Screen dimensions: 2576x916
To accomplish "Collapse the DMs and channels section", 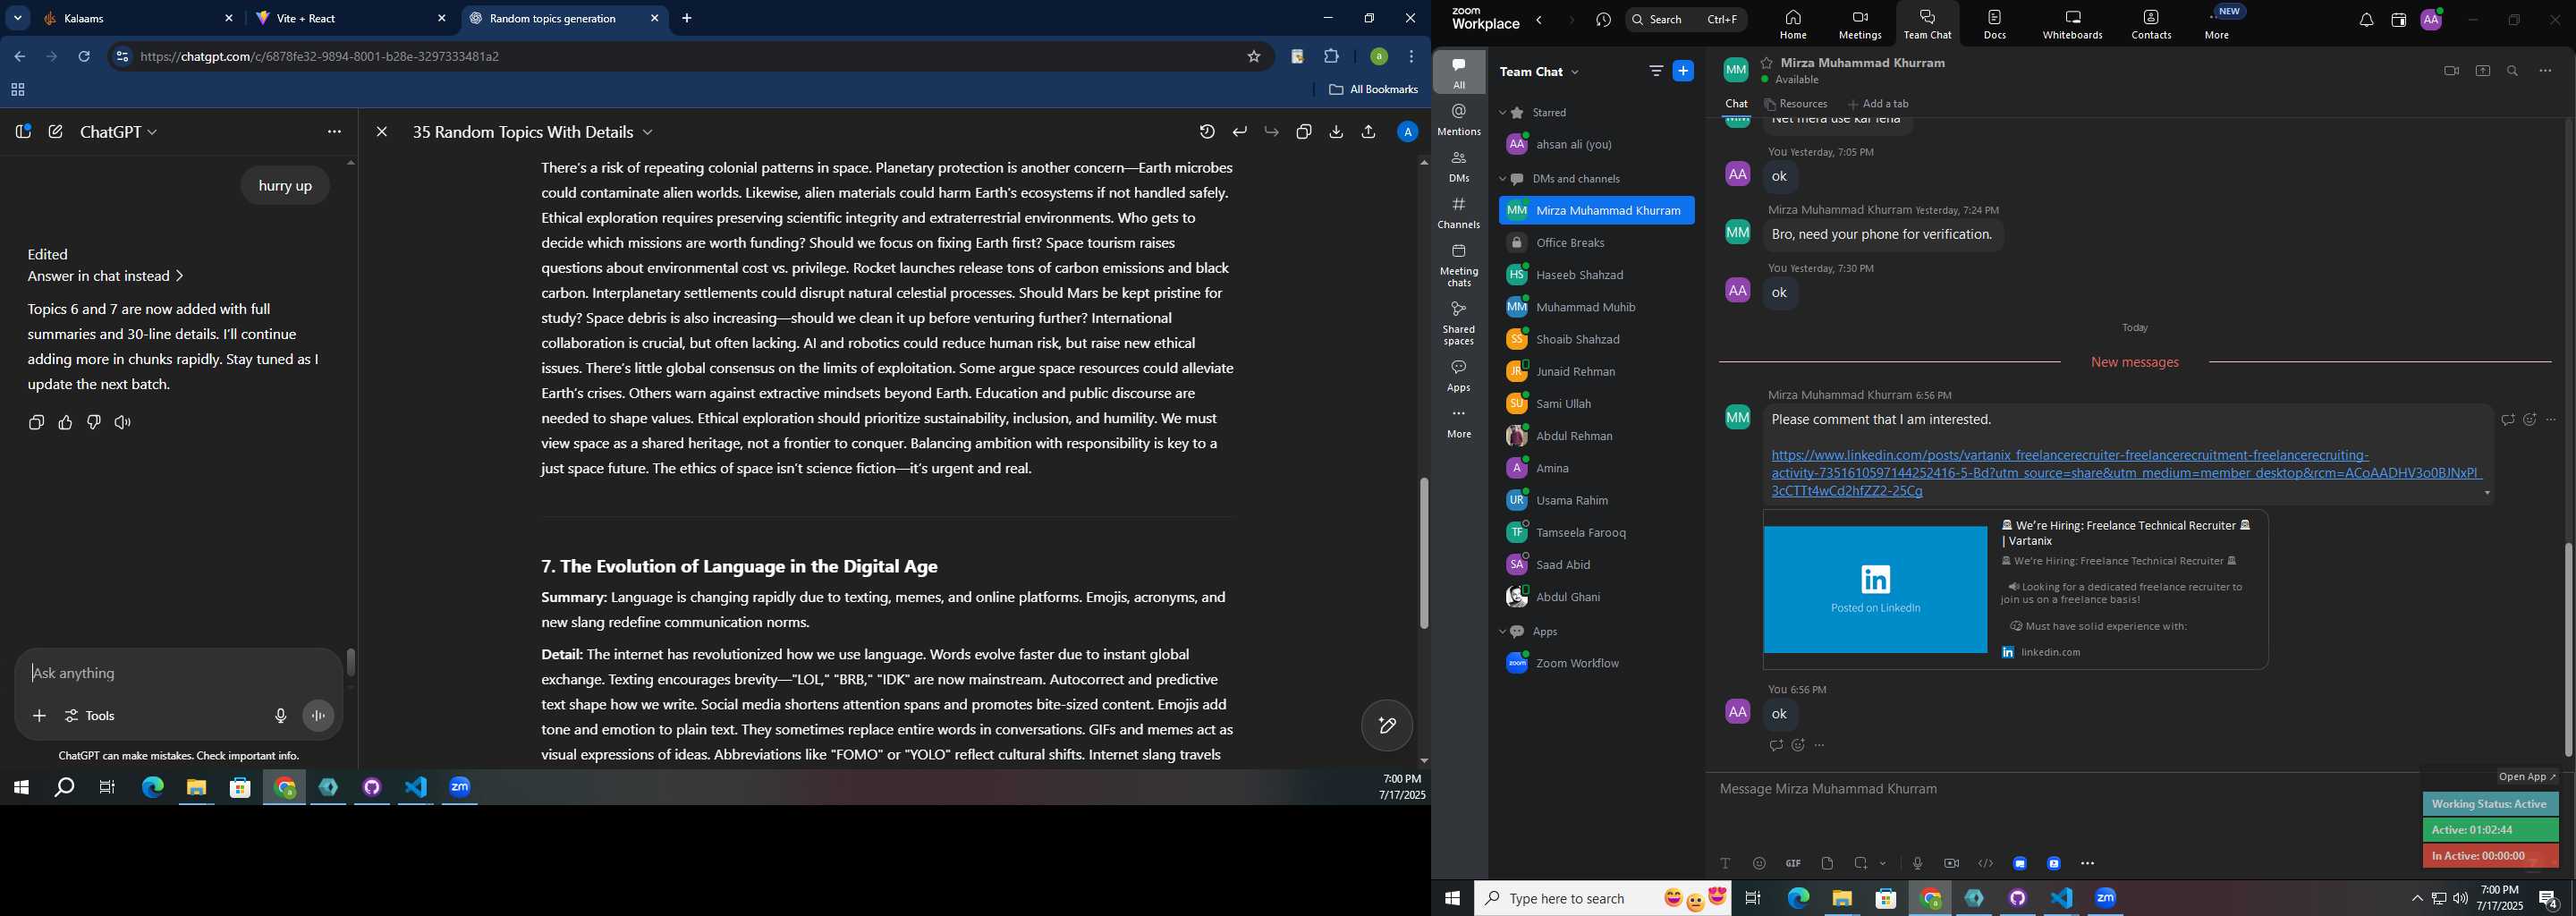I will (1502, 179).
